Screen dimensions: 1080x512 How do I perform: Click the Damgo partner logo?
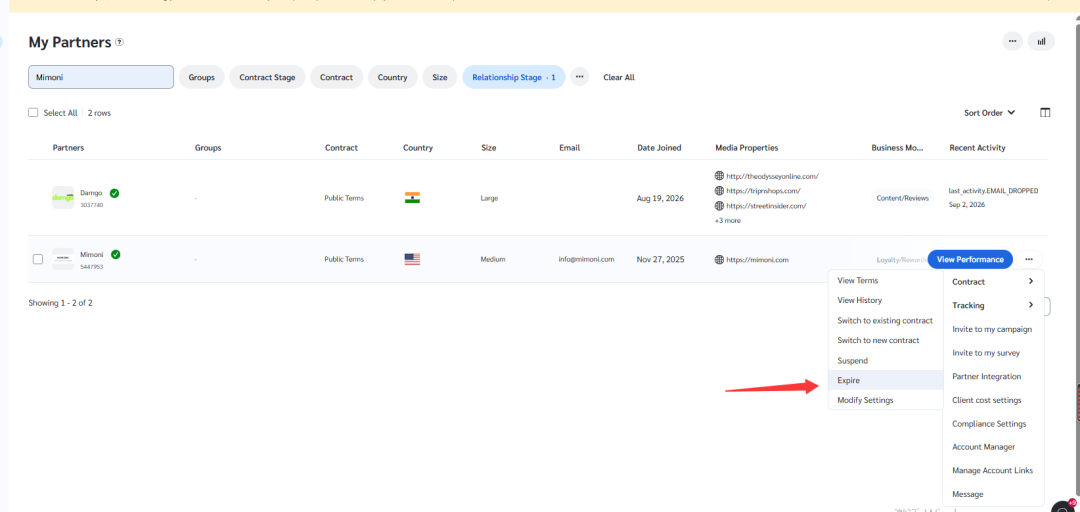tap(63, 198)
